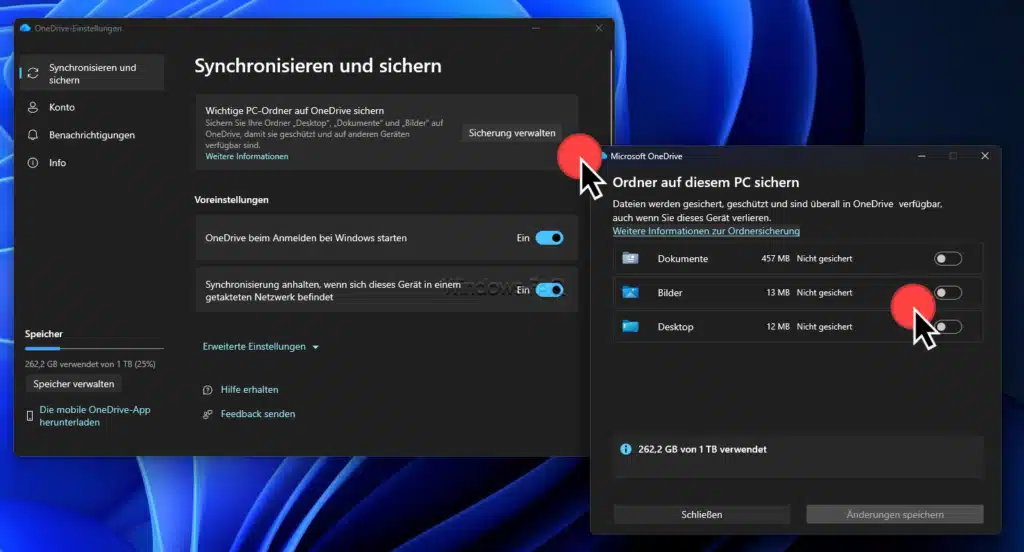Click the Feedback senden person icon

[x=208, y=414]
